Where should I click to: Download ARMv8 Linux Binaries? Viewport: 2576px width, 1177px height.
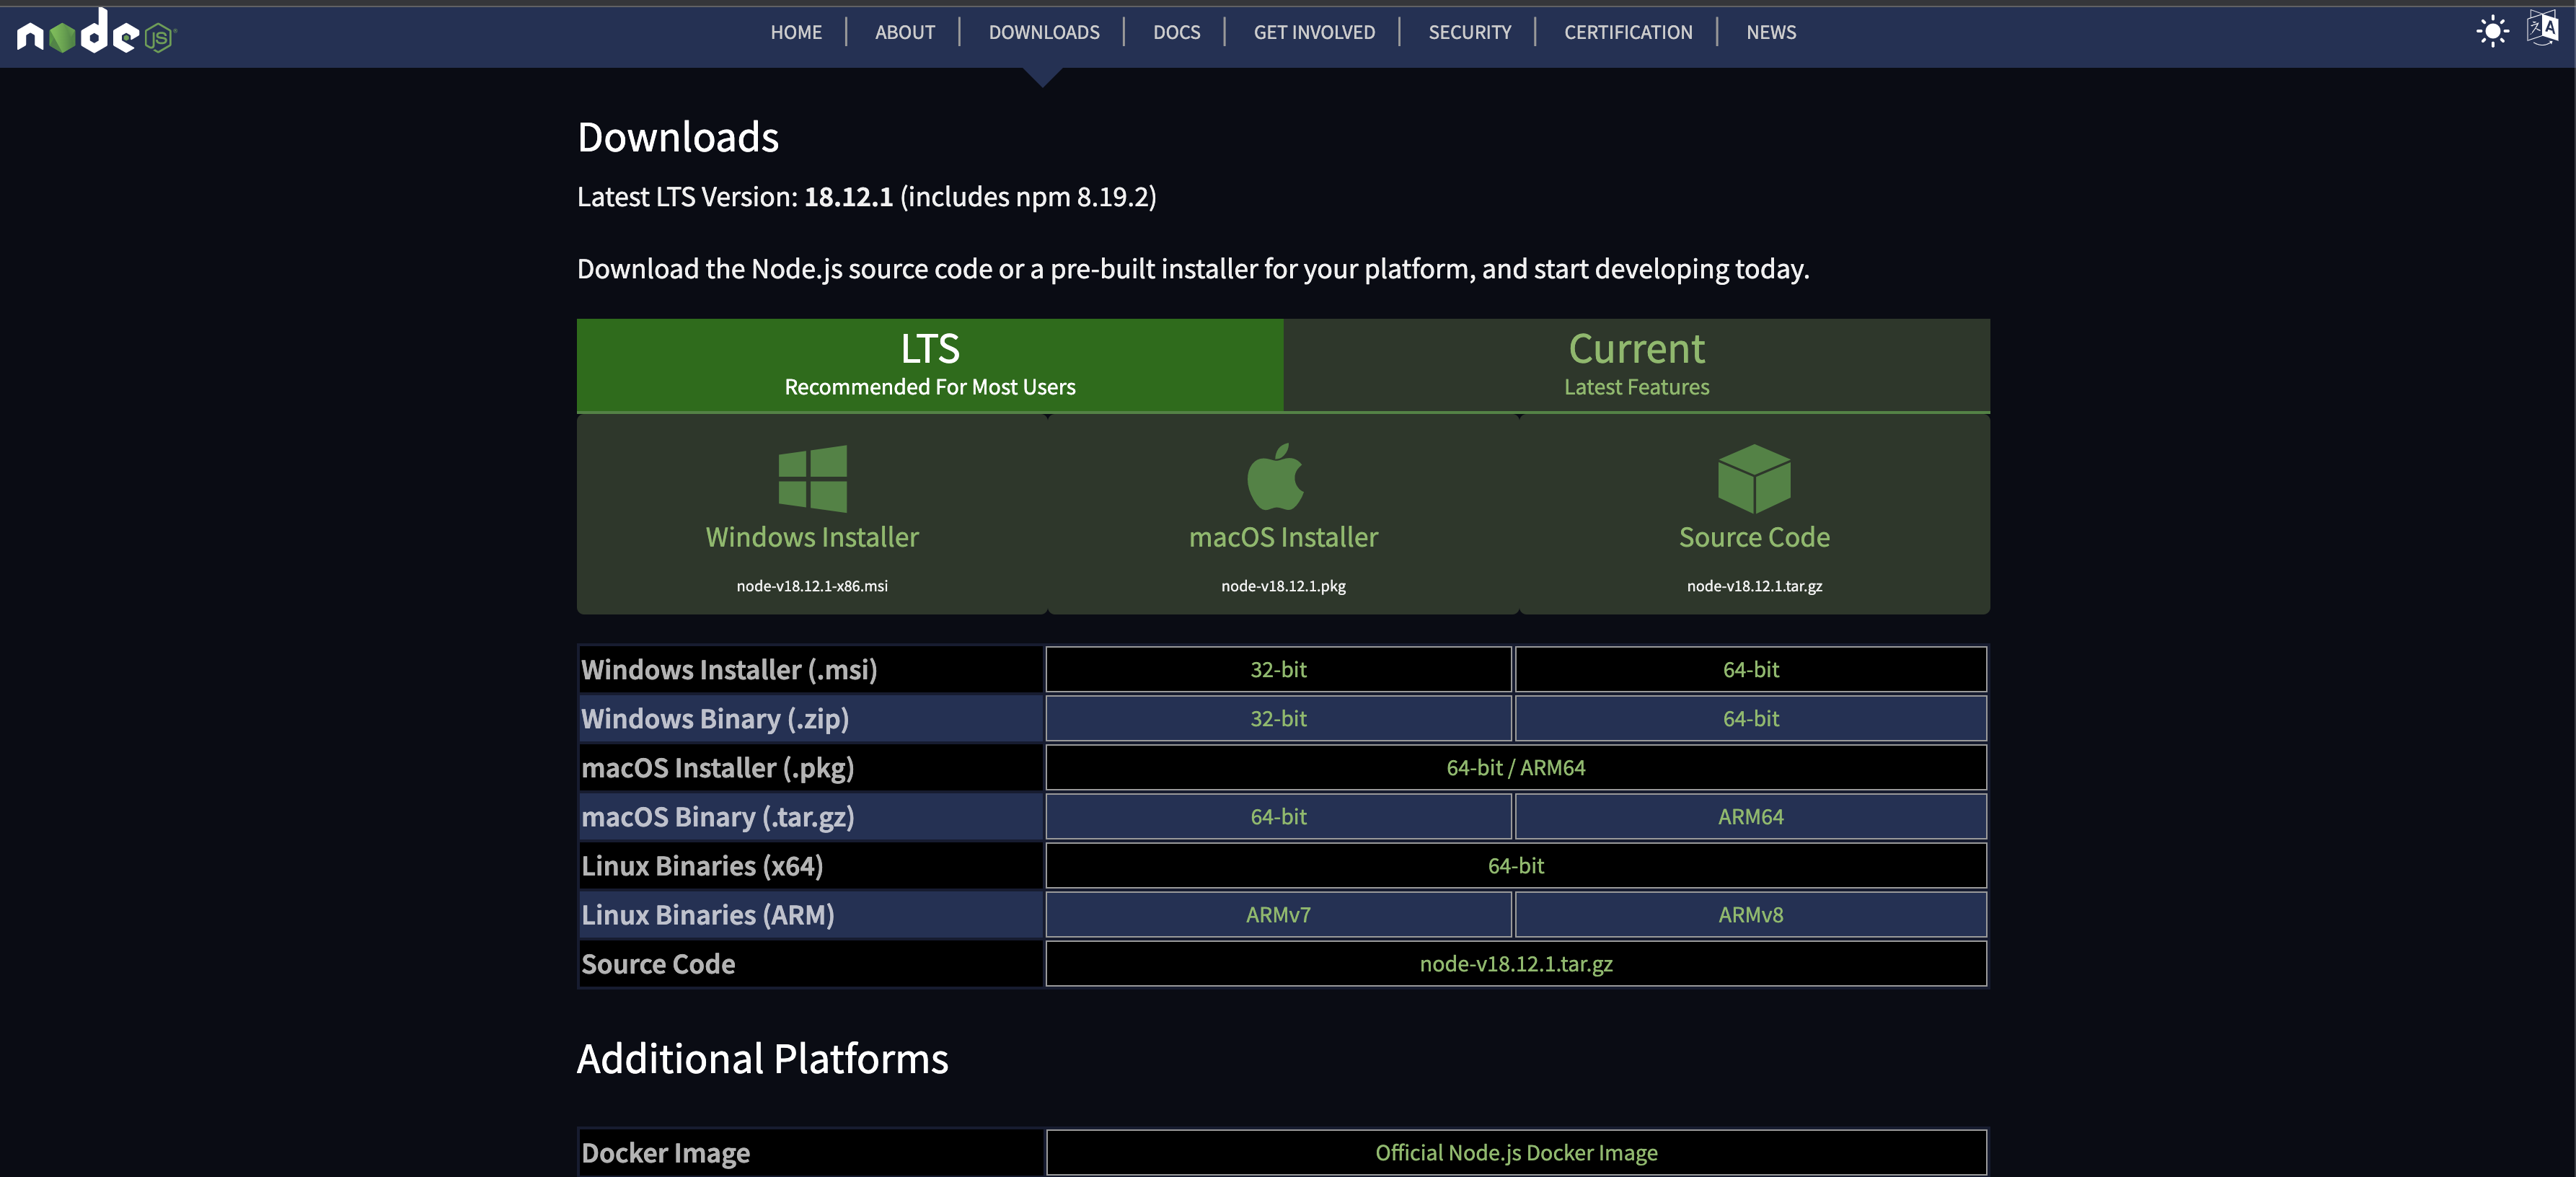tap(1751, 915)
